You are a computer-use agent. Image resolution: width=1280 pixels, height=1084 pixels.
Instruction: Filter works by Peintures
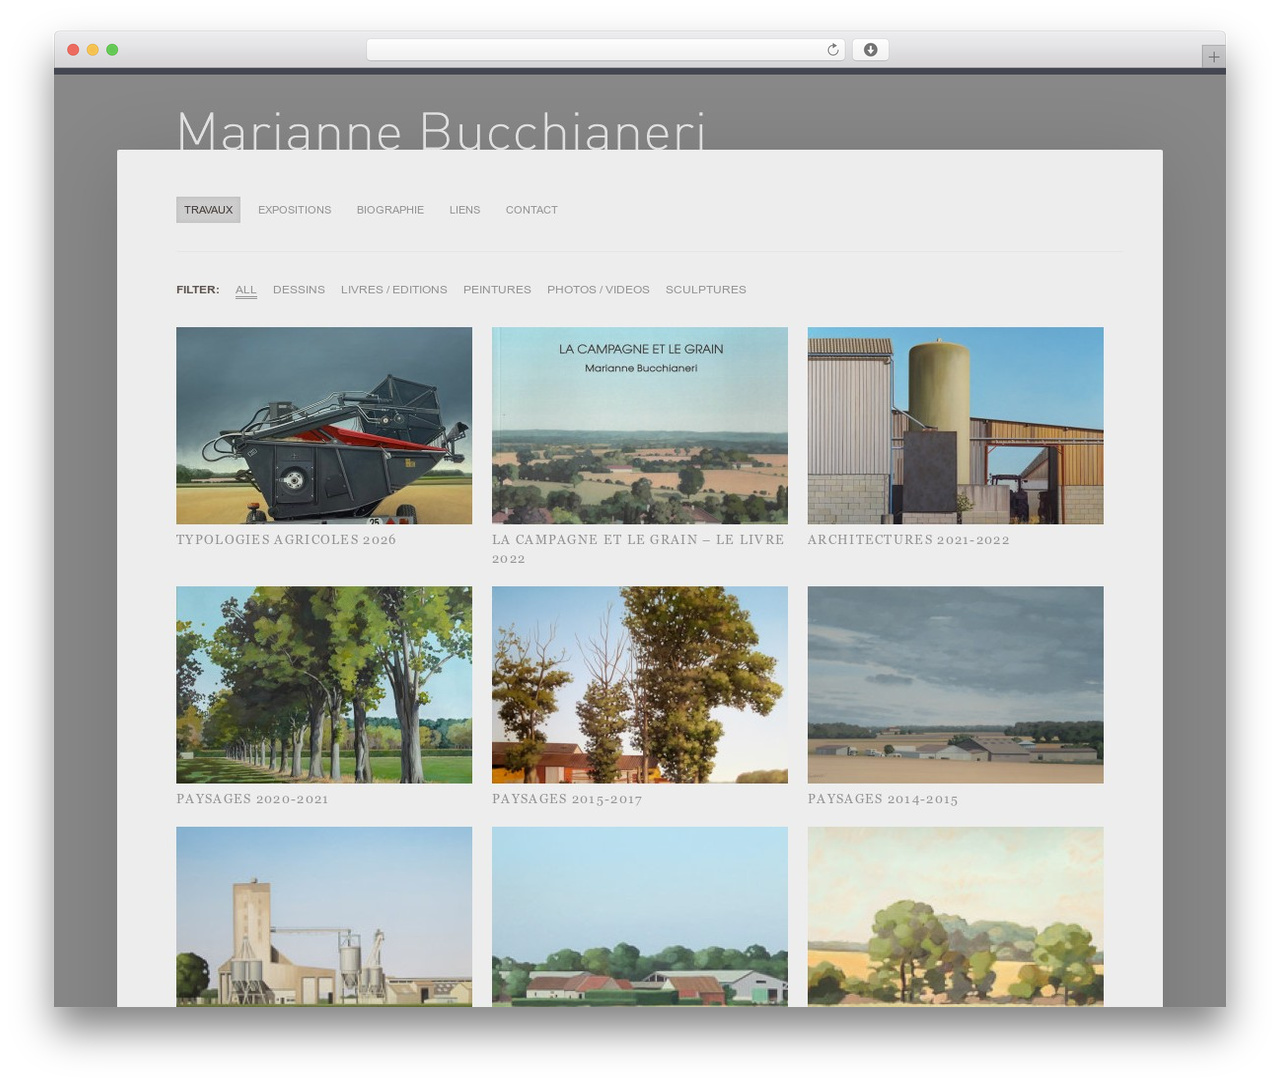[x=497, y=290]
